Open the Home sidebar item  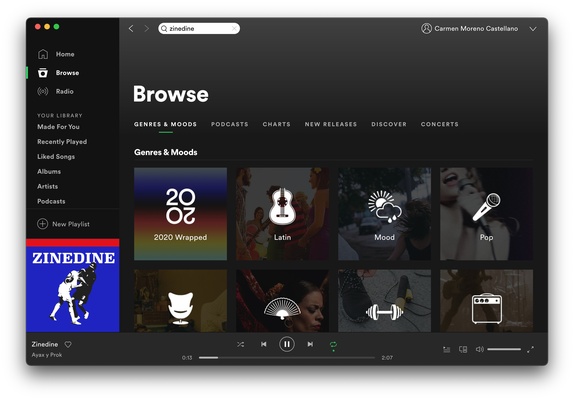(56, 54)
